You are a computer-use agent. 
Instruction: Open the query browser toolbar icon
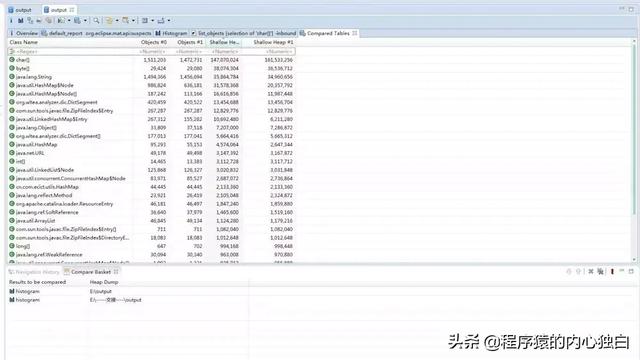point(77,20)
